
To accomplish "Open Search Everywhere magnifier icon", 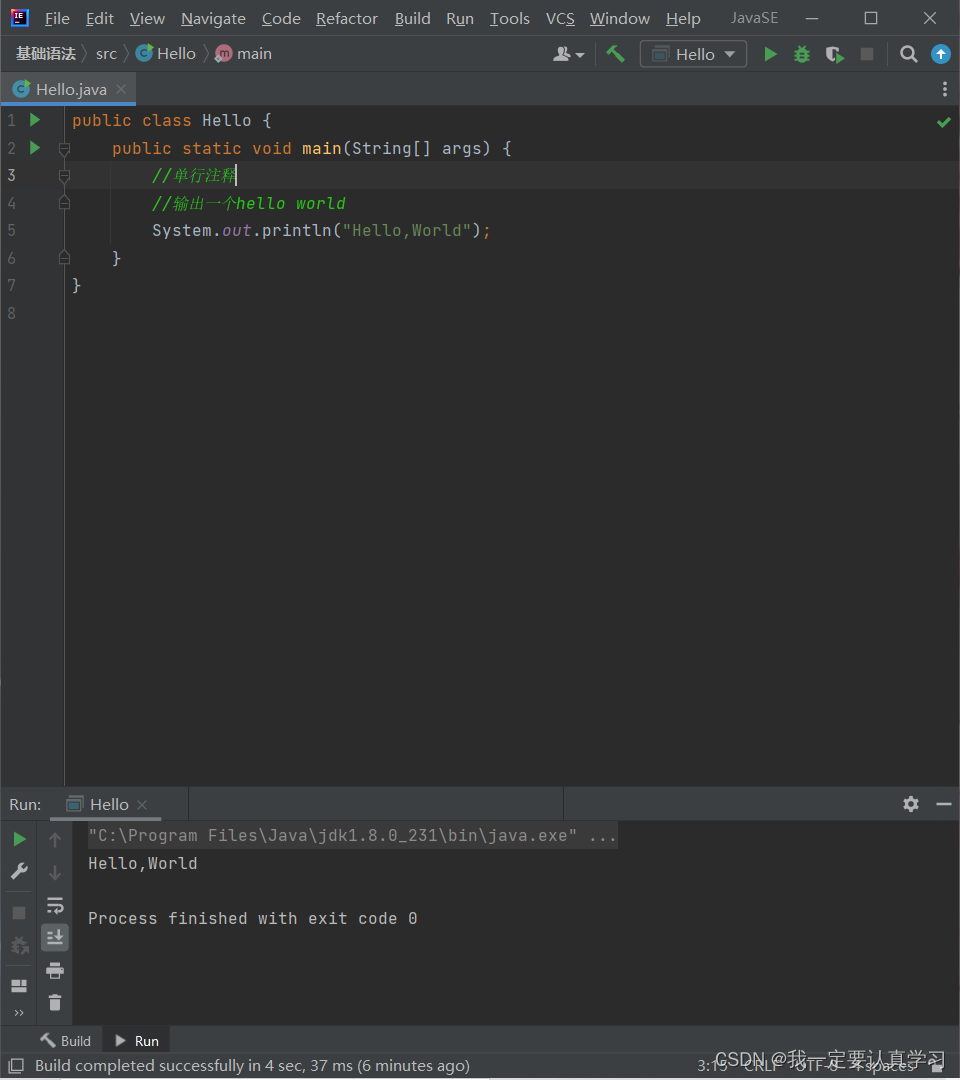I will point(908,54).
